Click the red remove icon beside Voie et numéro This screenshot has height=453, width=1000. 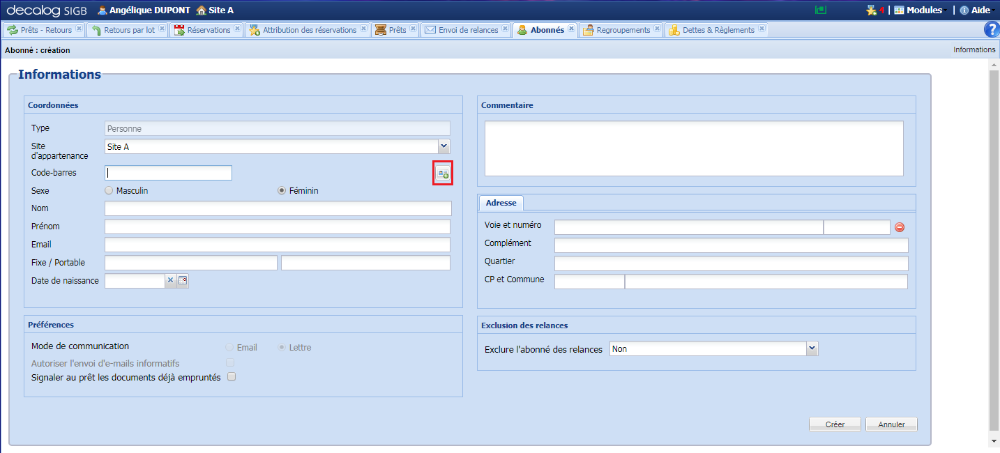(899, 227)
